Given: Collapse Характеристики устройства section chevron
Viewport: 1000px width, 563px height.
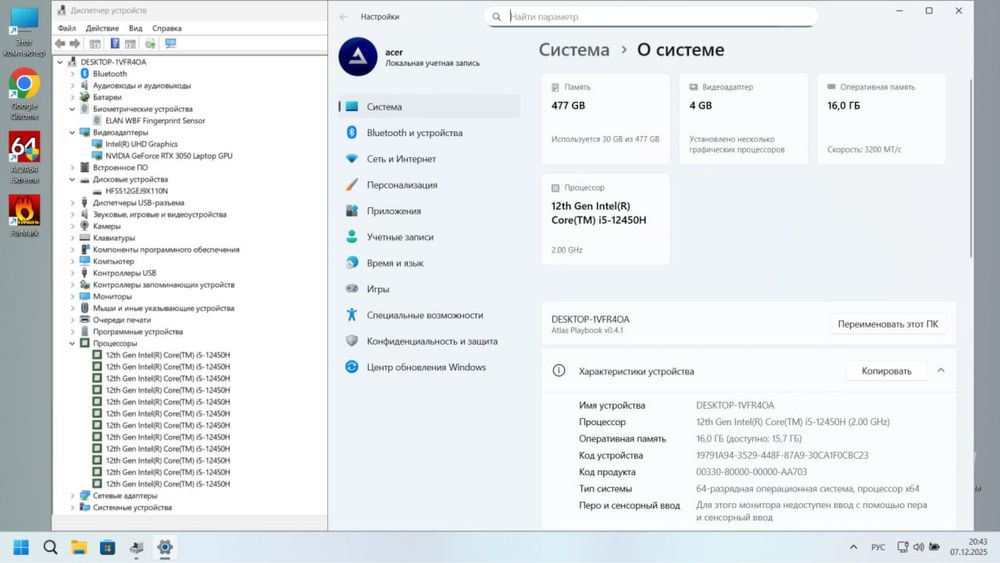Looking at the screenshot, I should point(941,370).
